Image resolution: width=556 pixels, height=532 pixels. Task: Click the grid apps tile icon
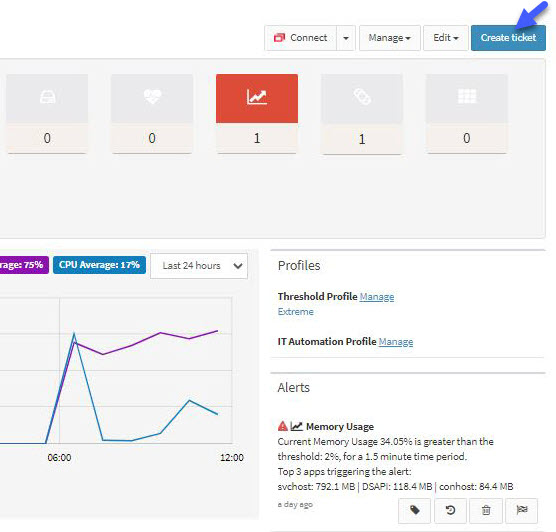[x=467, y=96]
